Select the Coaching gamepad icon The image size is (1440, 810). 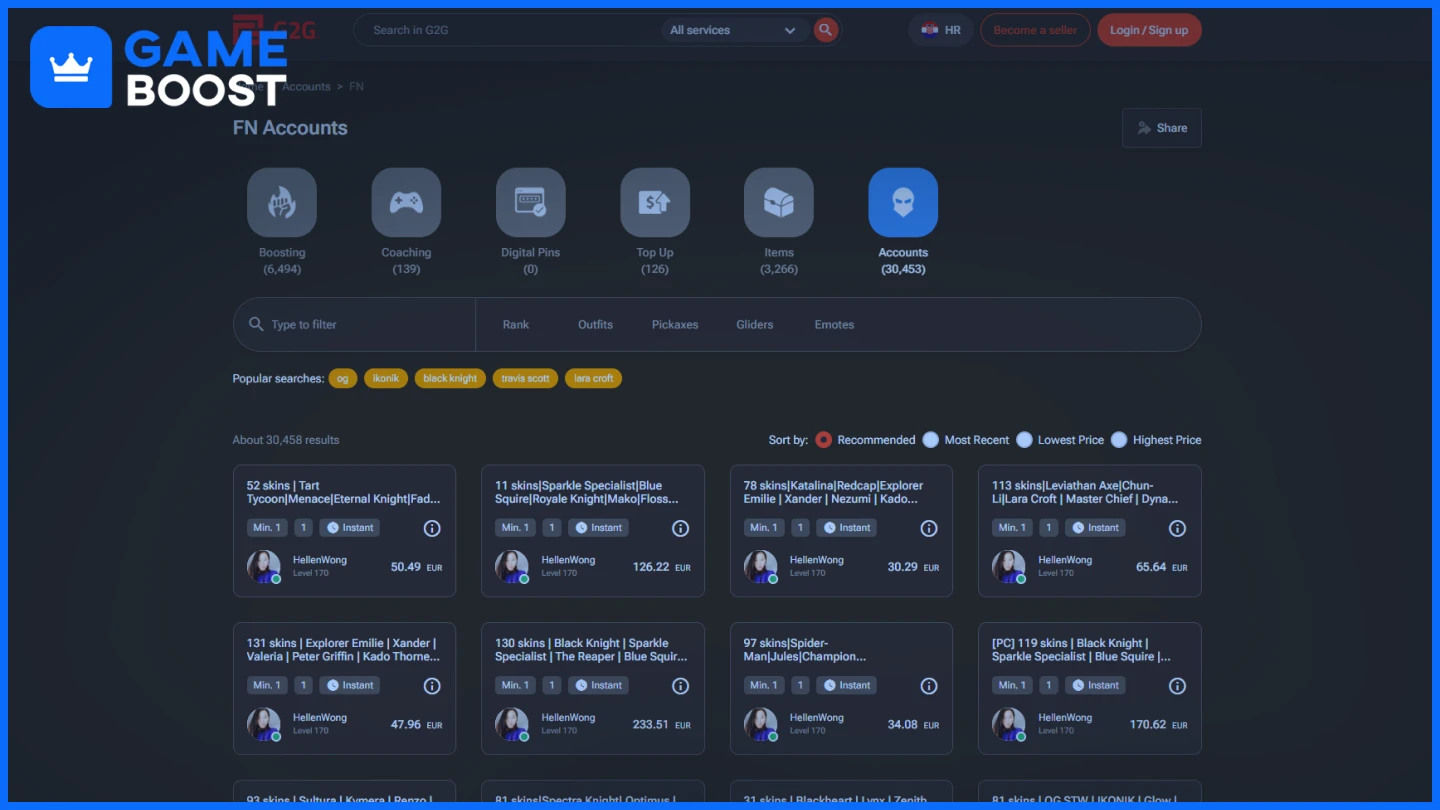point(406,203)
